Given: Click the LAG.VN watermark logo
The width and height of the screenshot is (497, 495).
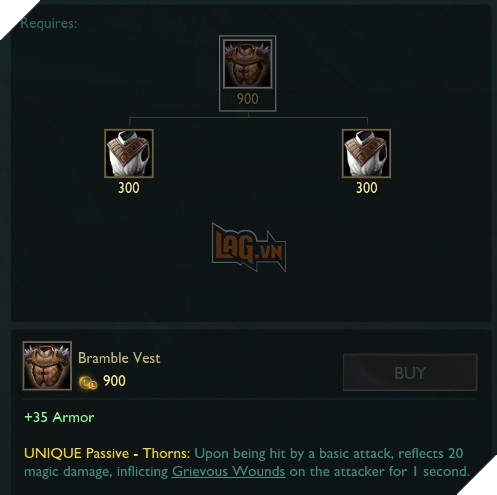Looking at the screenshot, I should click(249, 247).
